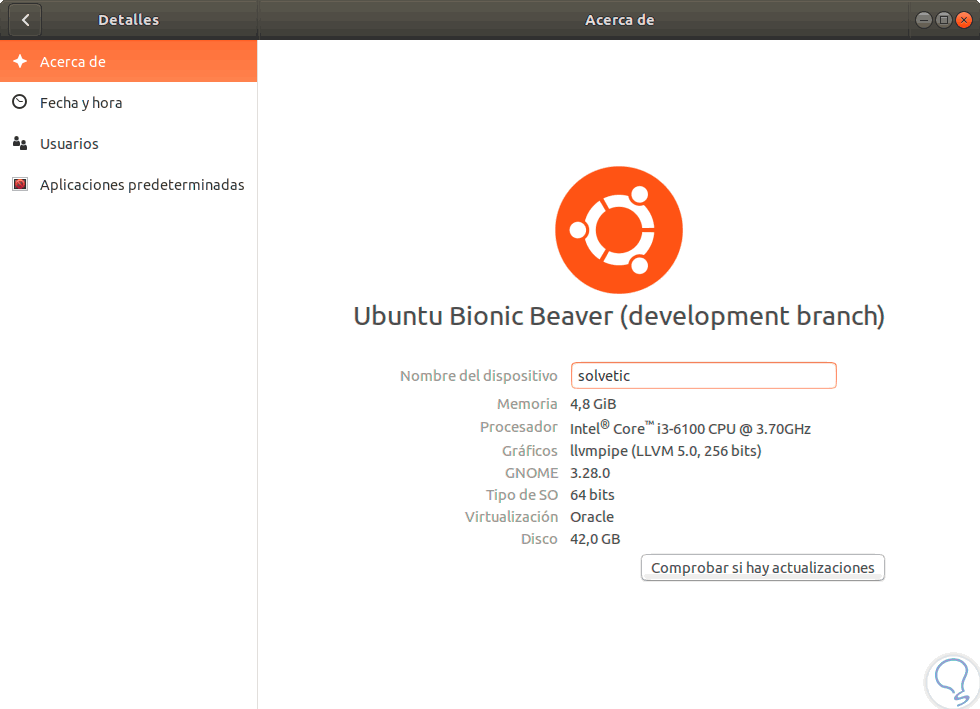Click the Ubuntu logo
The image size is (980, 709).
(619, 230)
